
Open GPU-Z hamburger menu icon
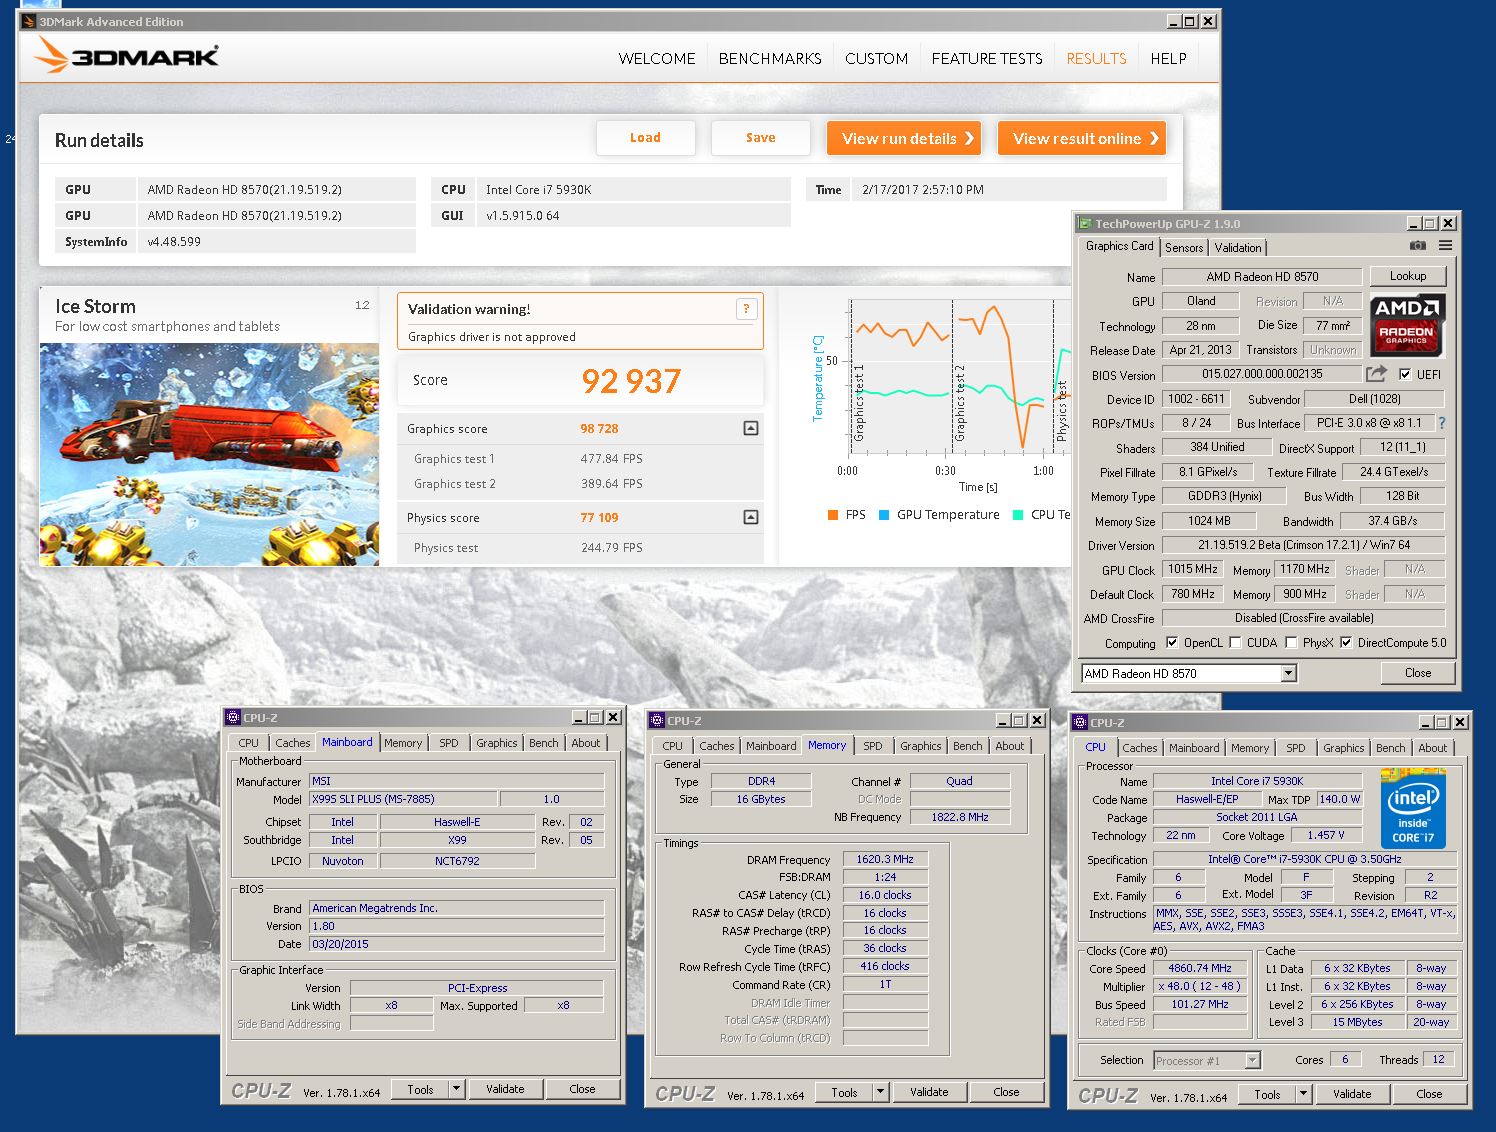point(1446,246)
